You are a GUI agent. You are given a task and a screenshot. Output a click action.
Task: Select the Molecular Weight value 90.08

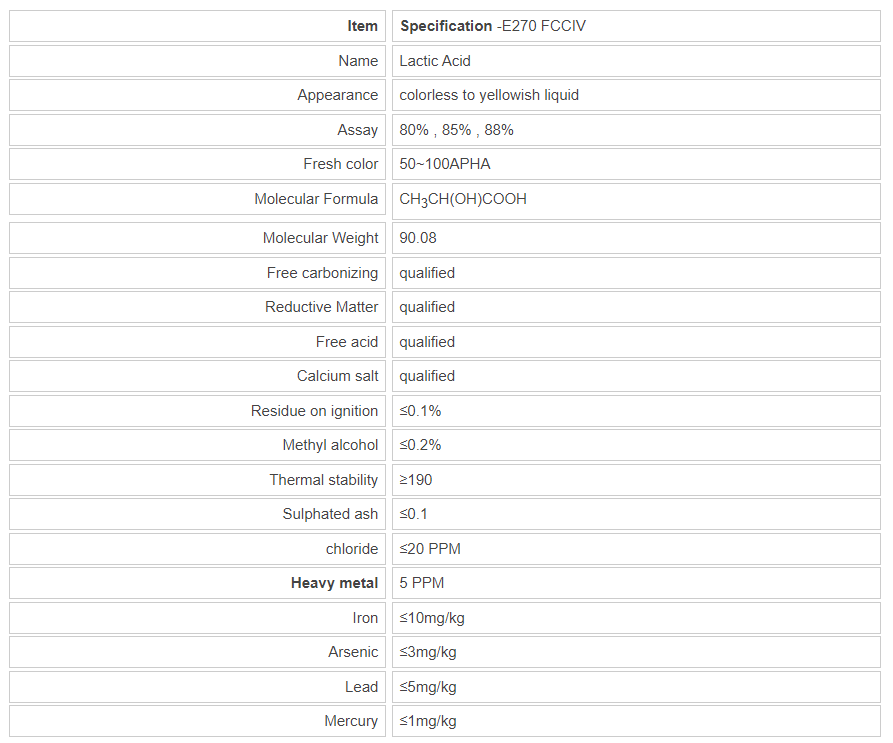tap(418, 238)
